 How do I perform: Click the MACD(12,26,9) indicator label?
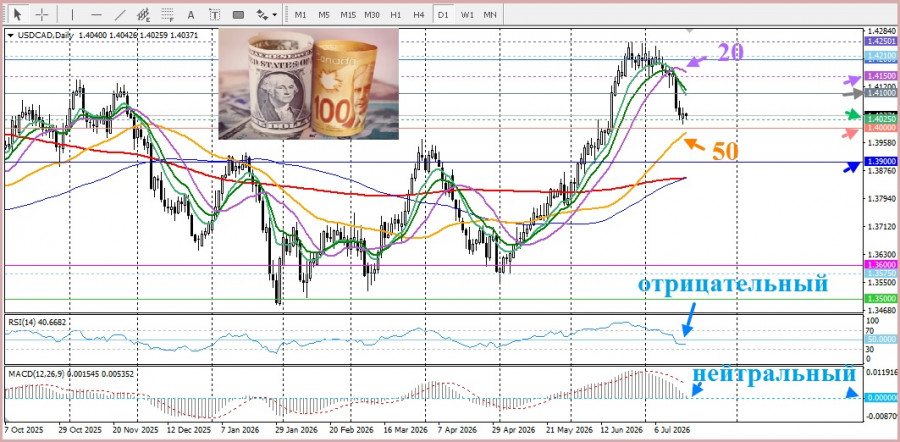[x=71, y=374]
